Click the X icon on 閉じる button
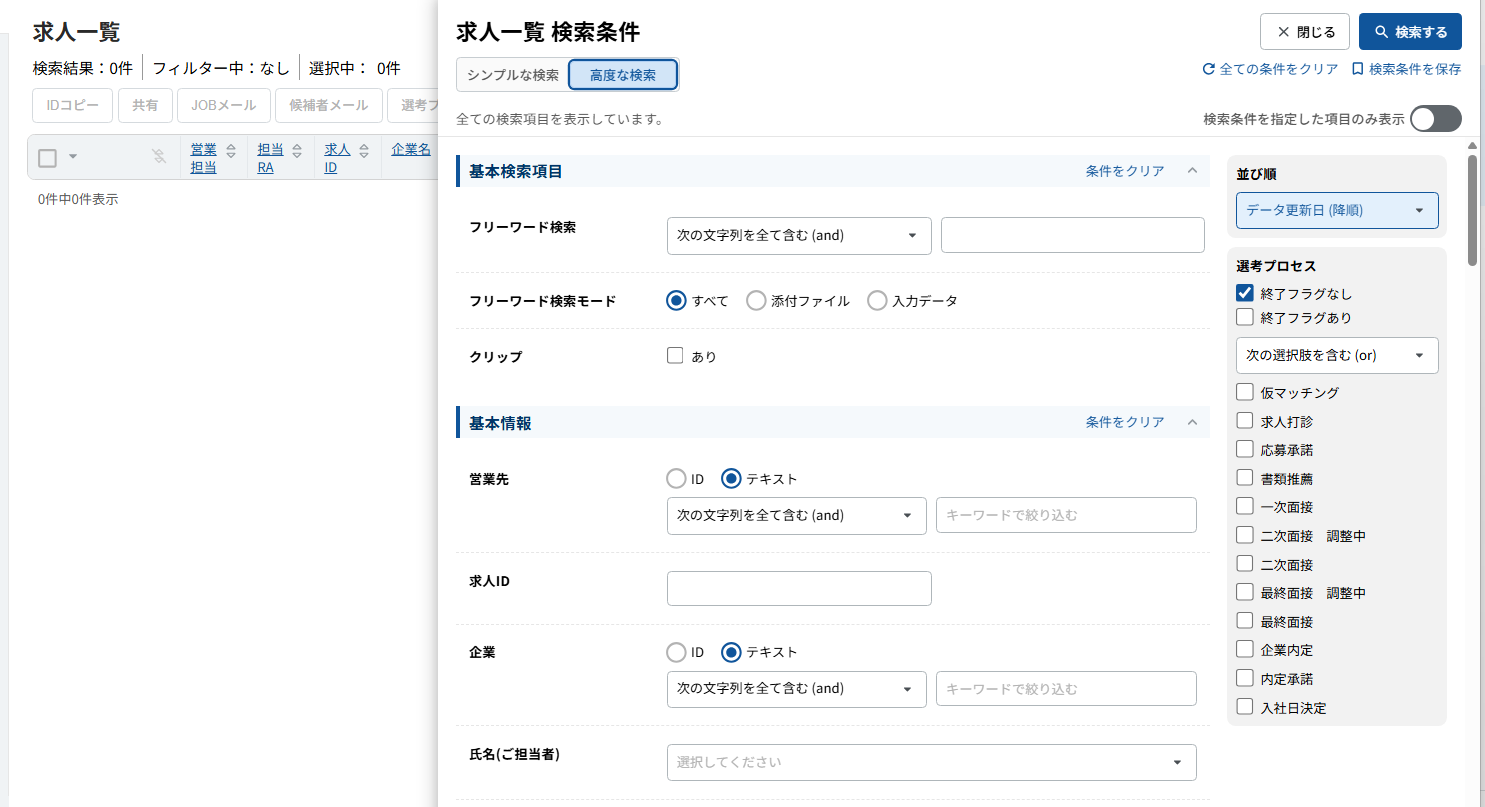 1283,32
